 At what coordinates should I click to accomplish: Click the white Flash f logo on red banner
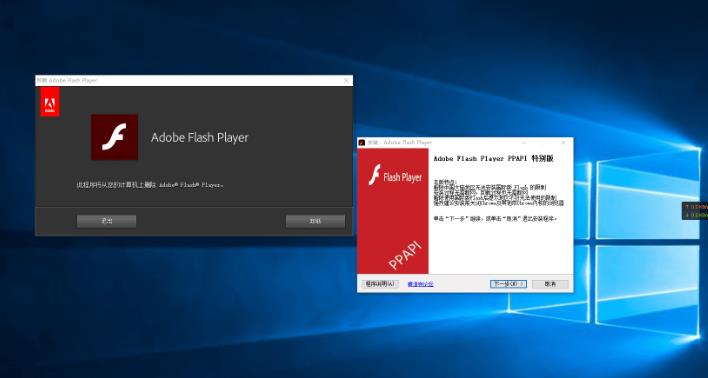click(374, 175)
